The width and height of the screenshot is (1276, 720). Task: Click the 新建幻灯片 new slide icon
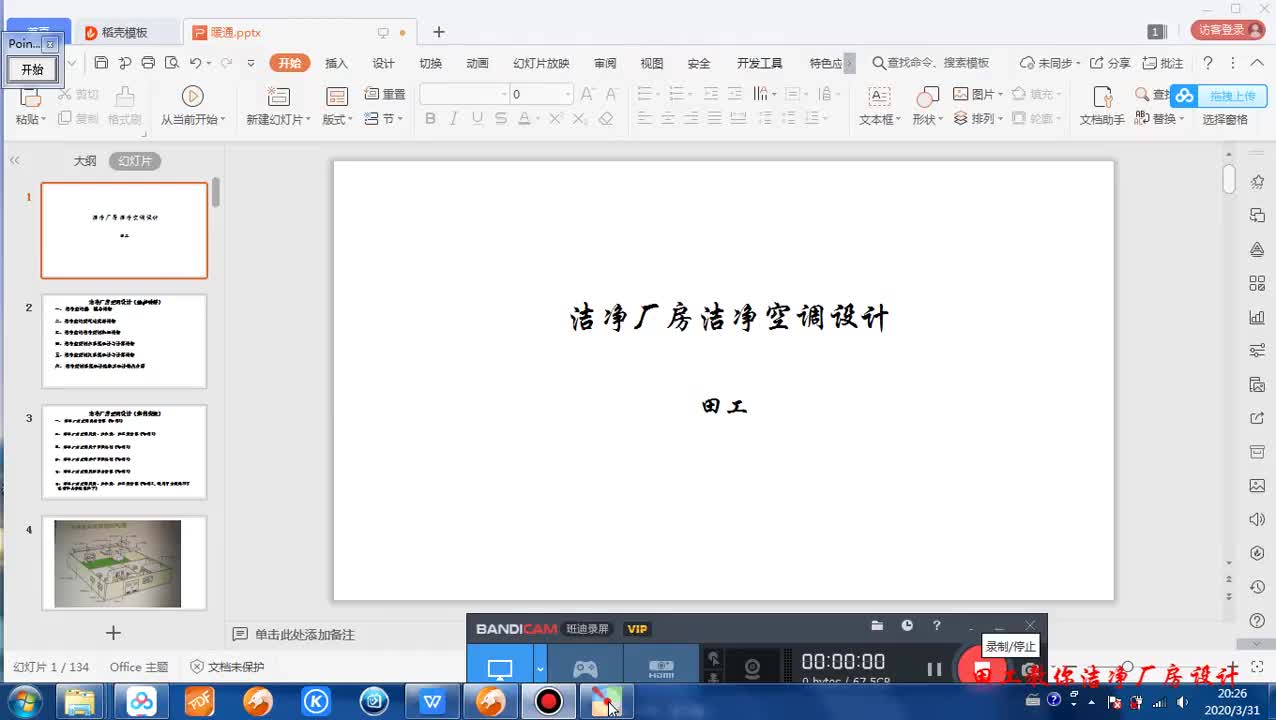(278, 97)
